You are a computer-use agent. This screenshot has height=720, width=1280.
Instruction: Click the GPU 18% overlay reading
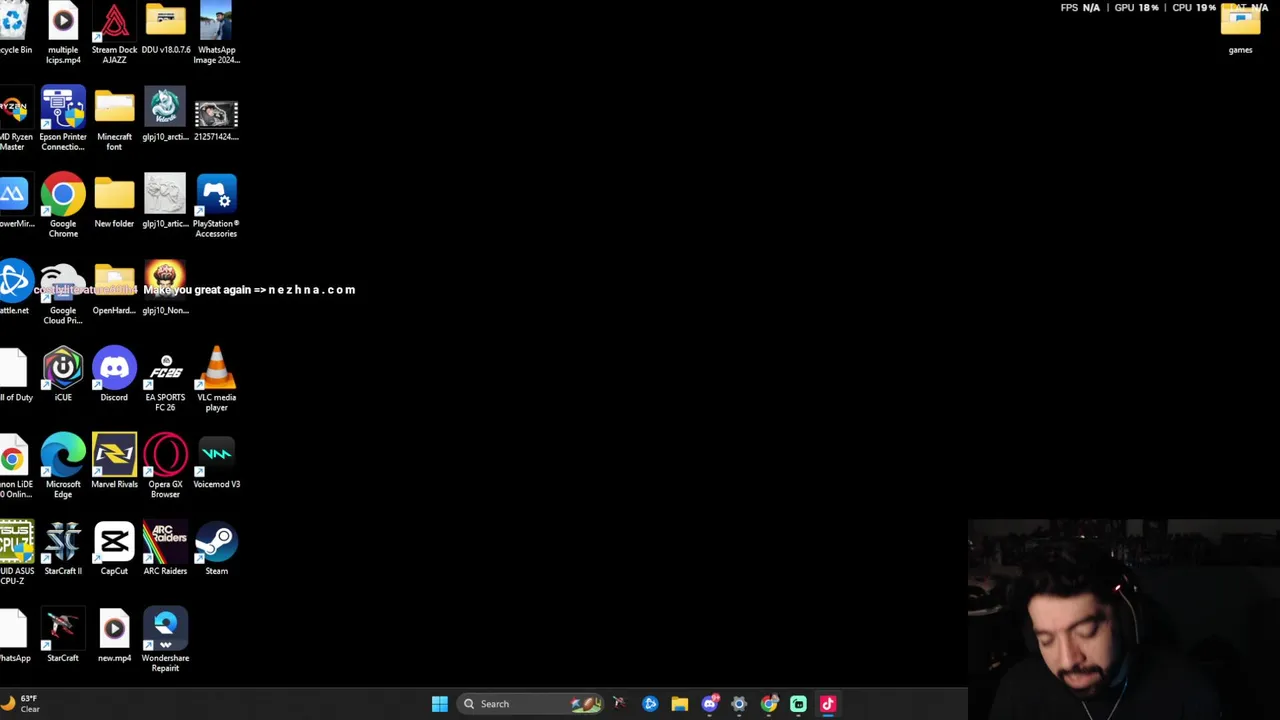coord(1136,8)
